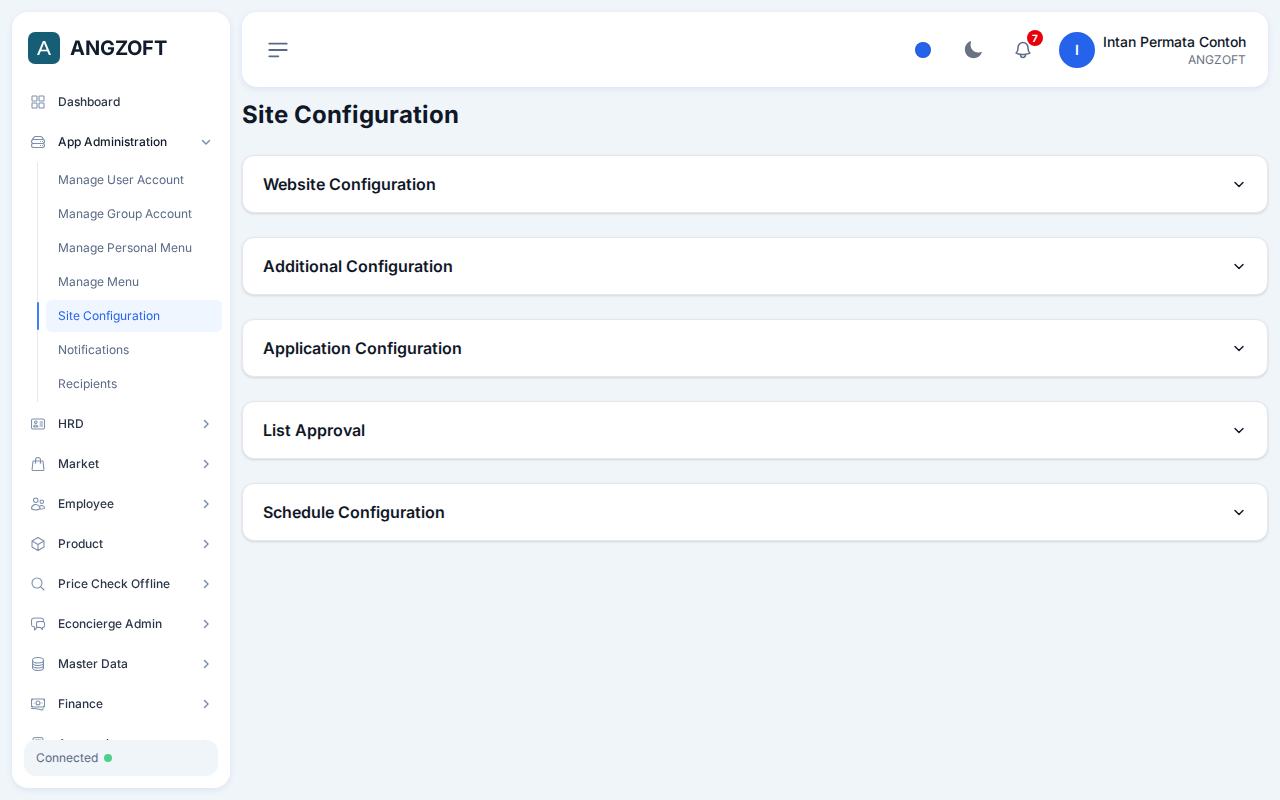Expand Employee menu arrow
This screenshot has height=800, width=1280.
click(x=206, y=504)
